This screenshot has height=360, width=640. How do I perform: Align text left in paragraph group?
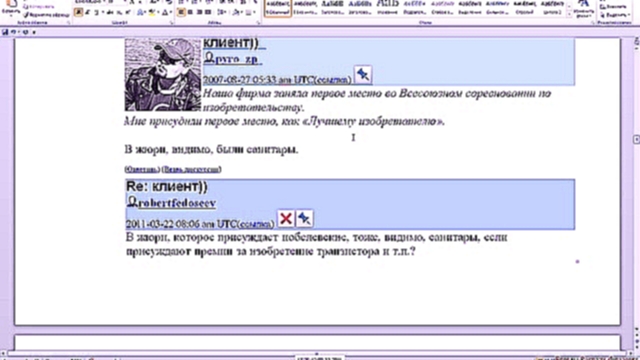(x=181, y=13)
